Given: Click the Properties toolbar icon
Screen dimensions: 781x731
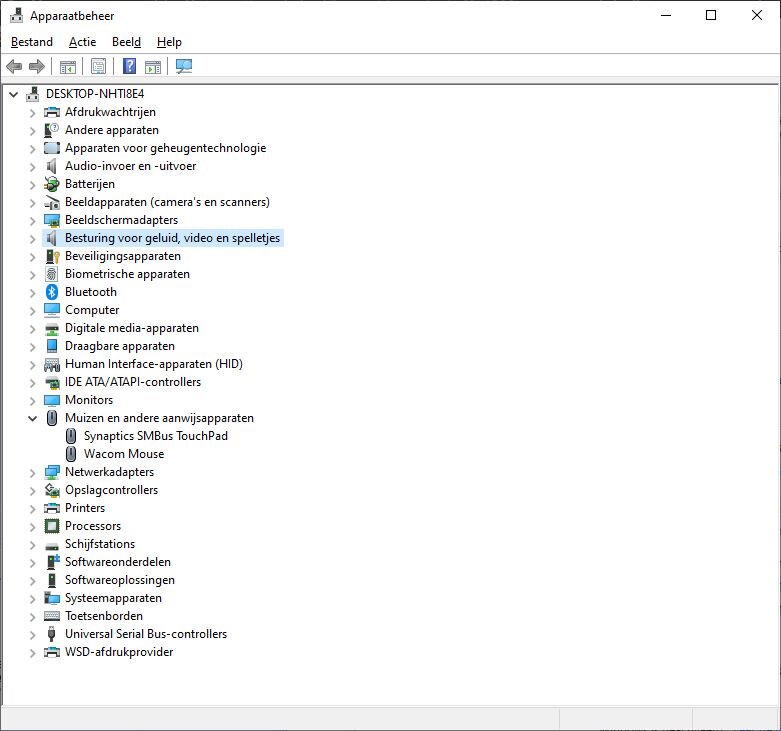Looking at the screenshot, I should click(x=98, y=67).
